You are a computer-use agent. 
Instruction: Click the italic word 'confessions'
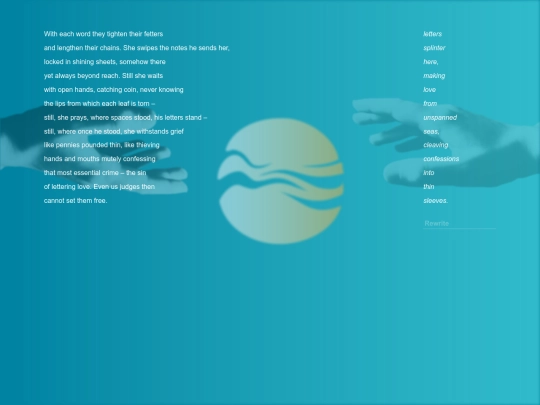click(x=441, y=159)
